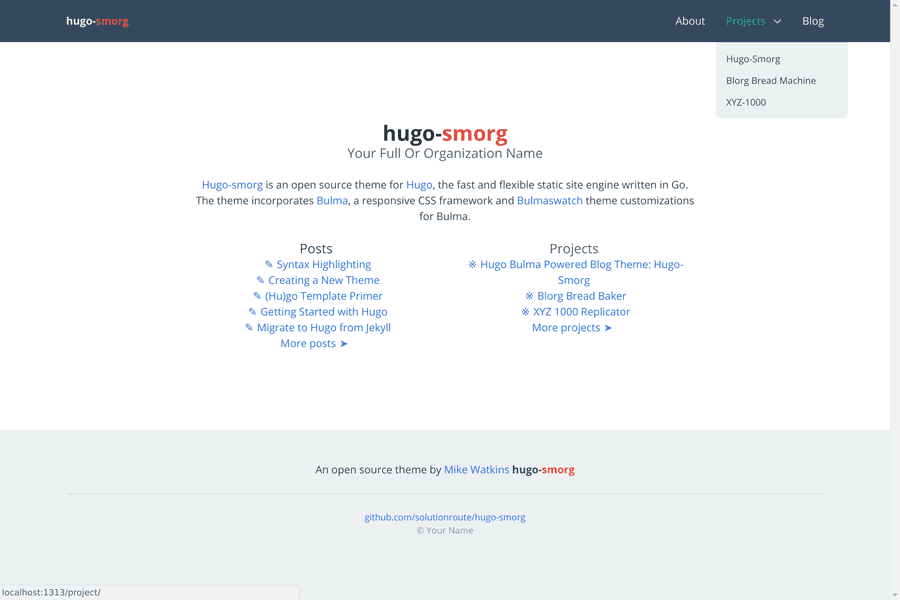The width and height of the screenshot is (900, 600).
Task: Open Hugo Bulma Powered Blog Theme project
Action: point(581,272)
